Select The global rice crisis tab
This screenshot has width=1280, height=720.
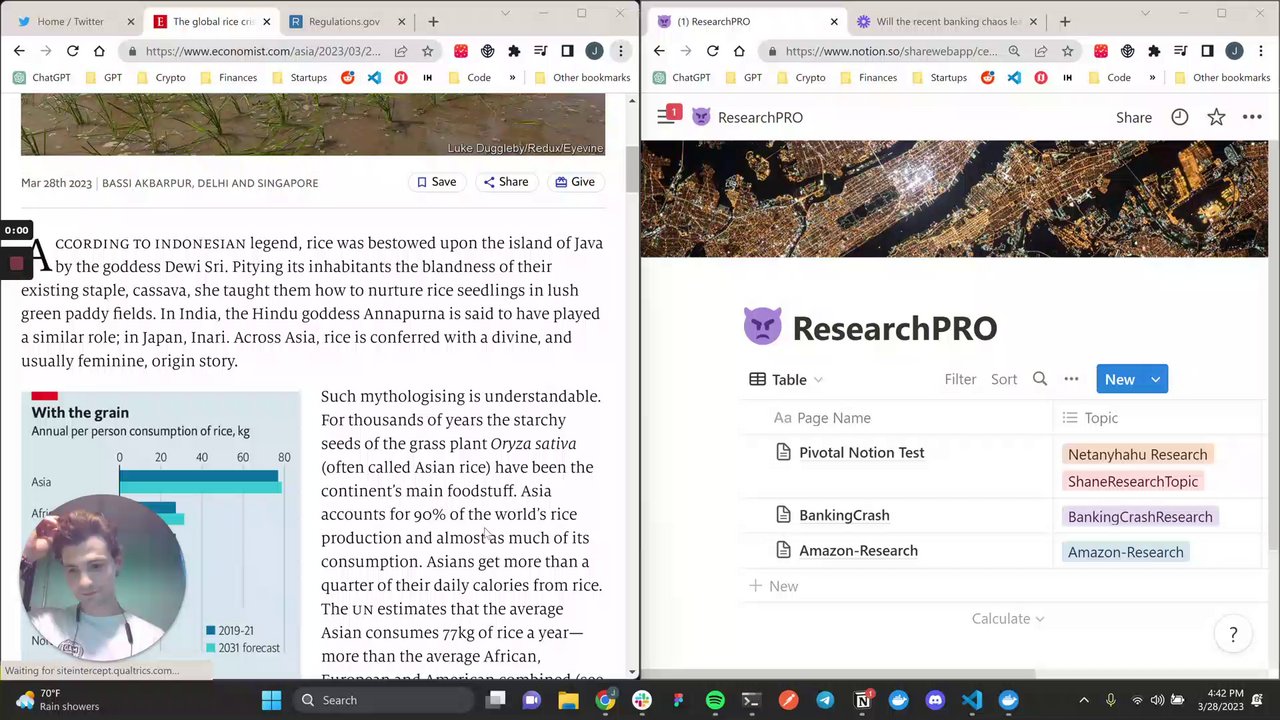point(210,21)
